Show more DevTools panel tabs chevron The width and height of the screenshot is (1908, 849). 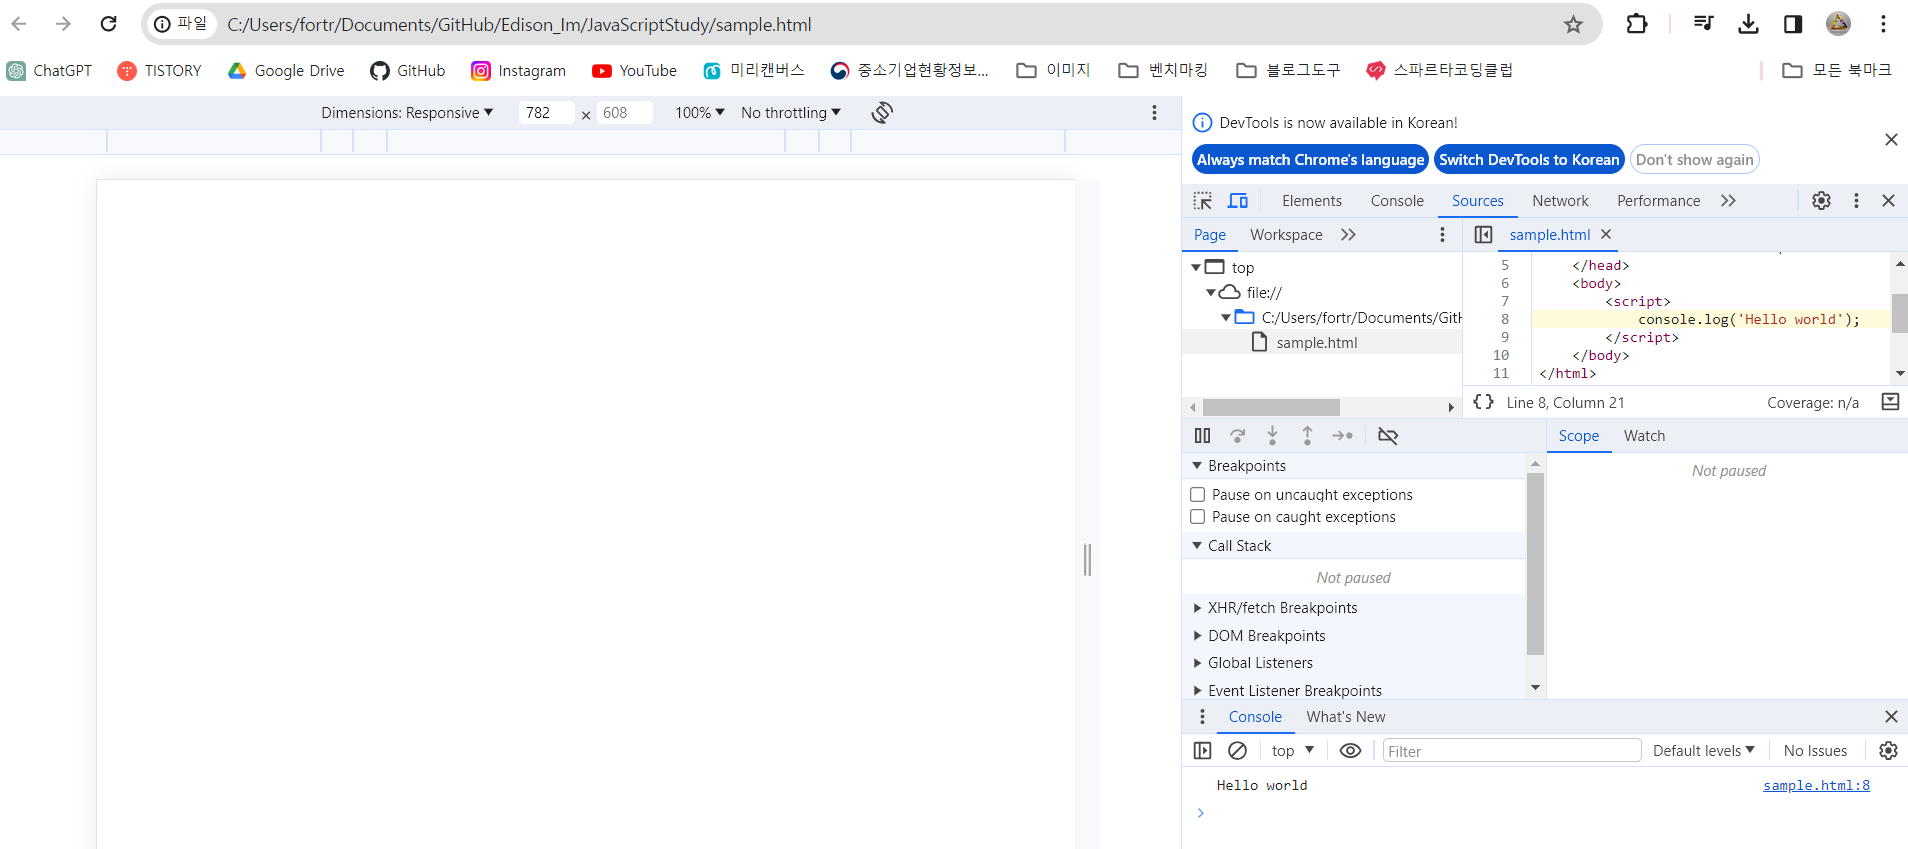coord(1728,201)
